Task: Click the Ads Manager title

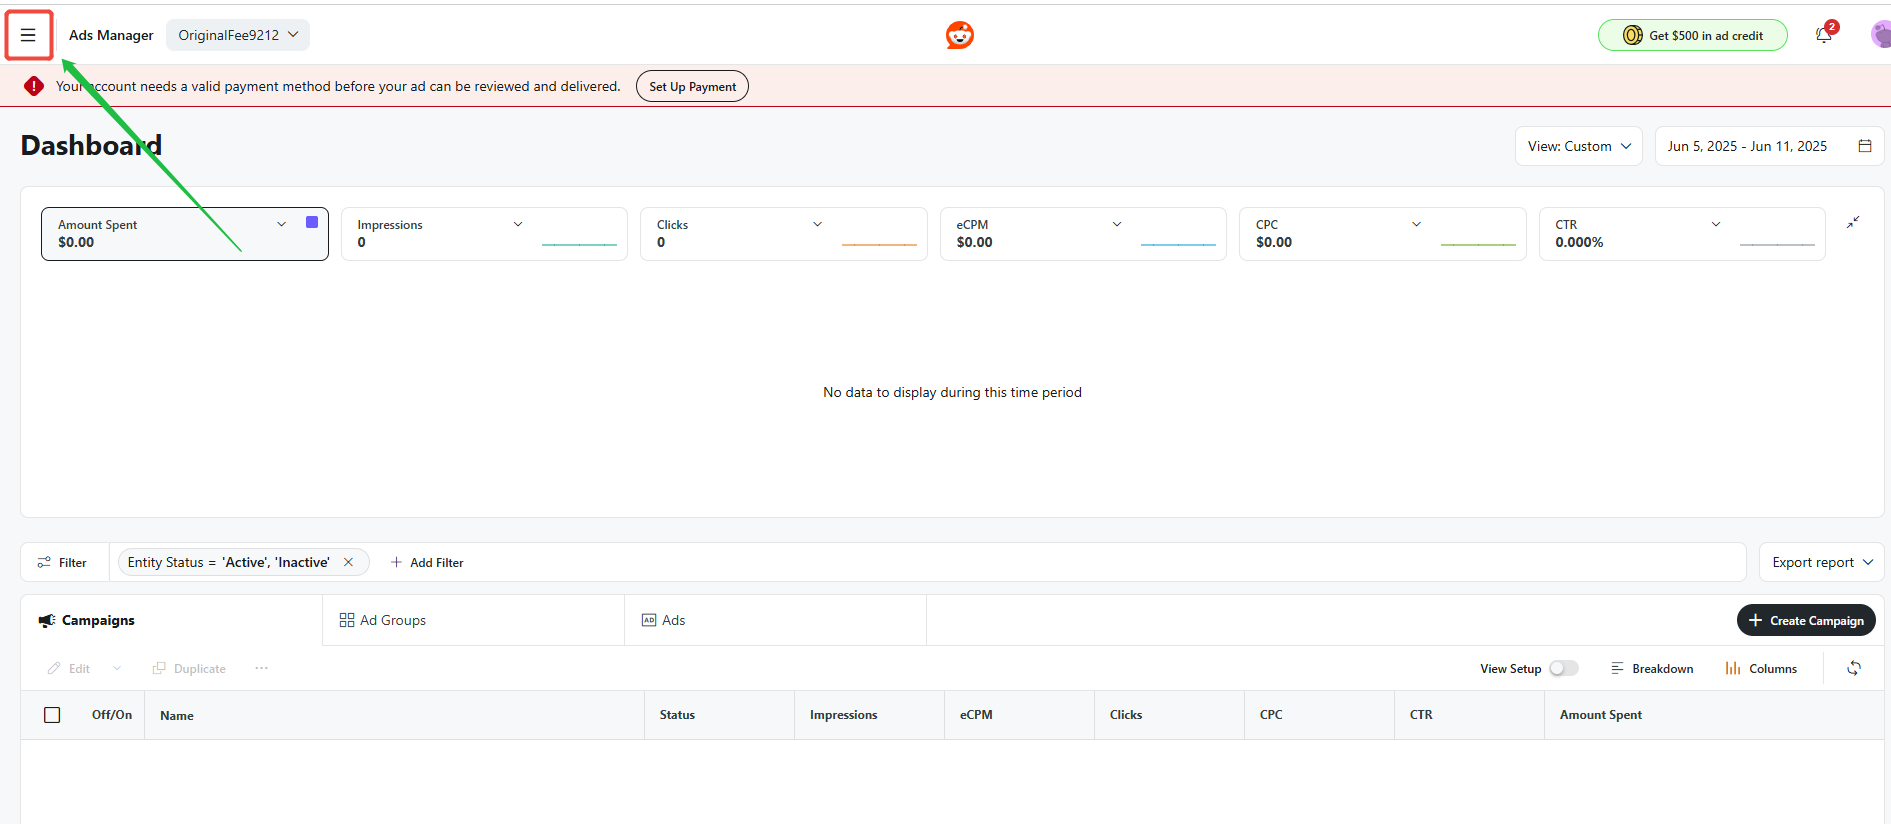Action: tap(111, 35)
